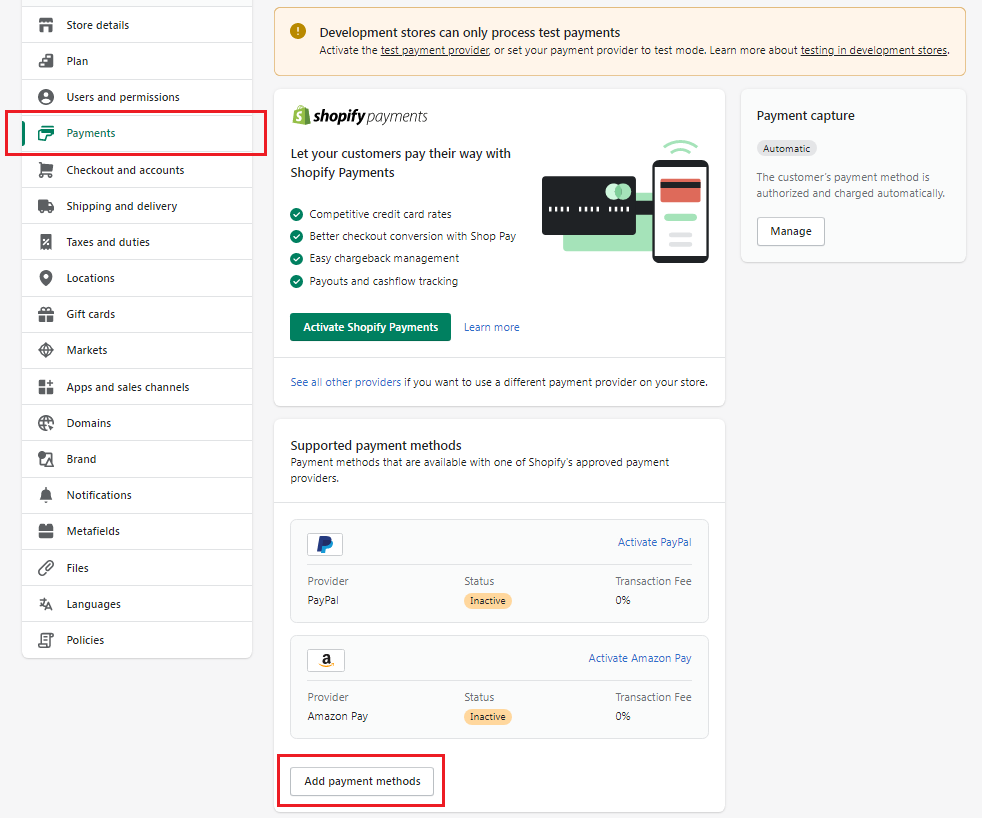This screenshot has height=823, width=987.
Task: Open Notifications settings
Action: point(137,495)
